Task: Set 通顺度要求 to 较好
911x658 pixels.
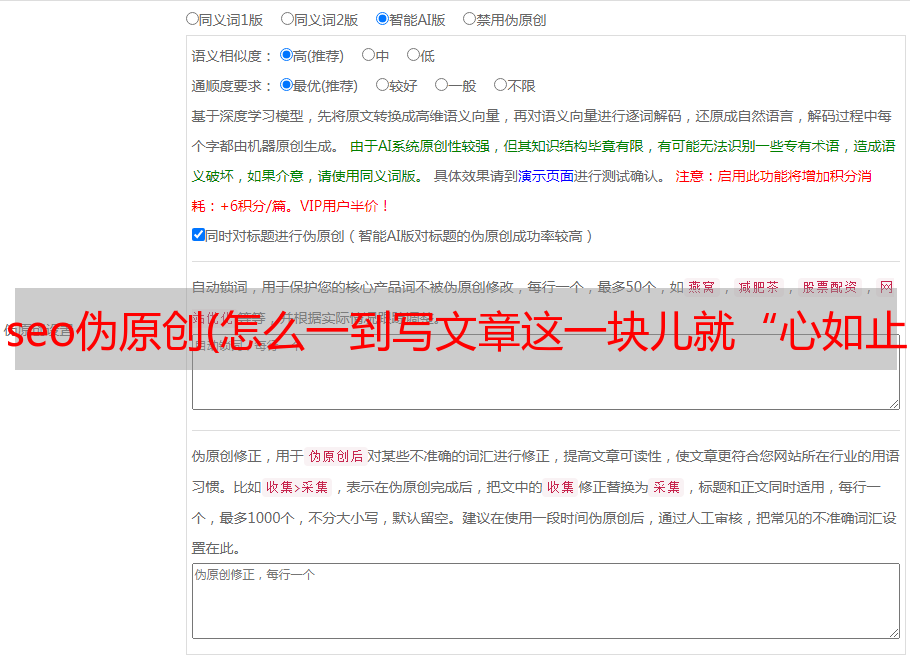Action: coord(382,85)
